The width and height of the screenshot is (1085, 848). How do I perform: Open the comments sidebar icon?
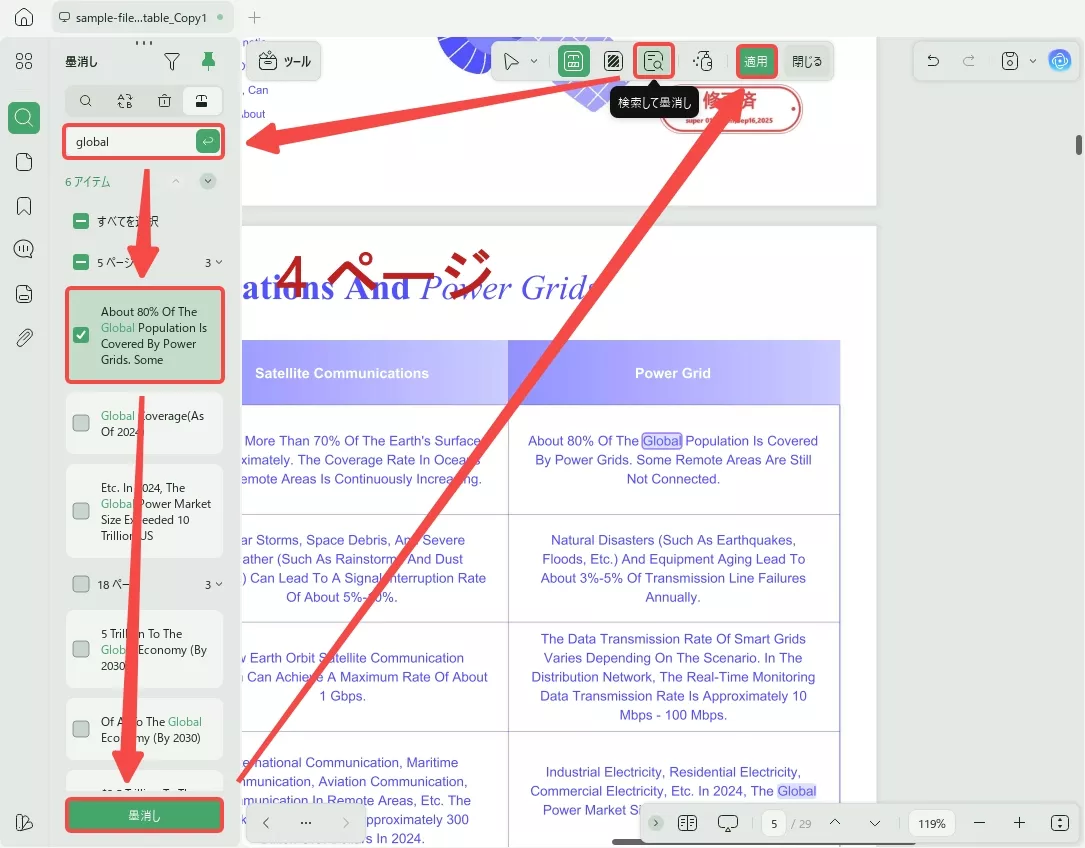(x=24, y=249)
